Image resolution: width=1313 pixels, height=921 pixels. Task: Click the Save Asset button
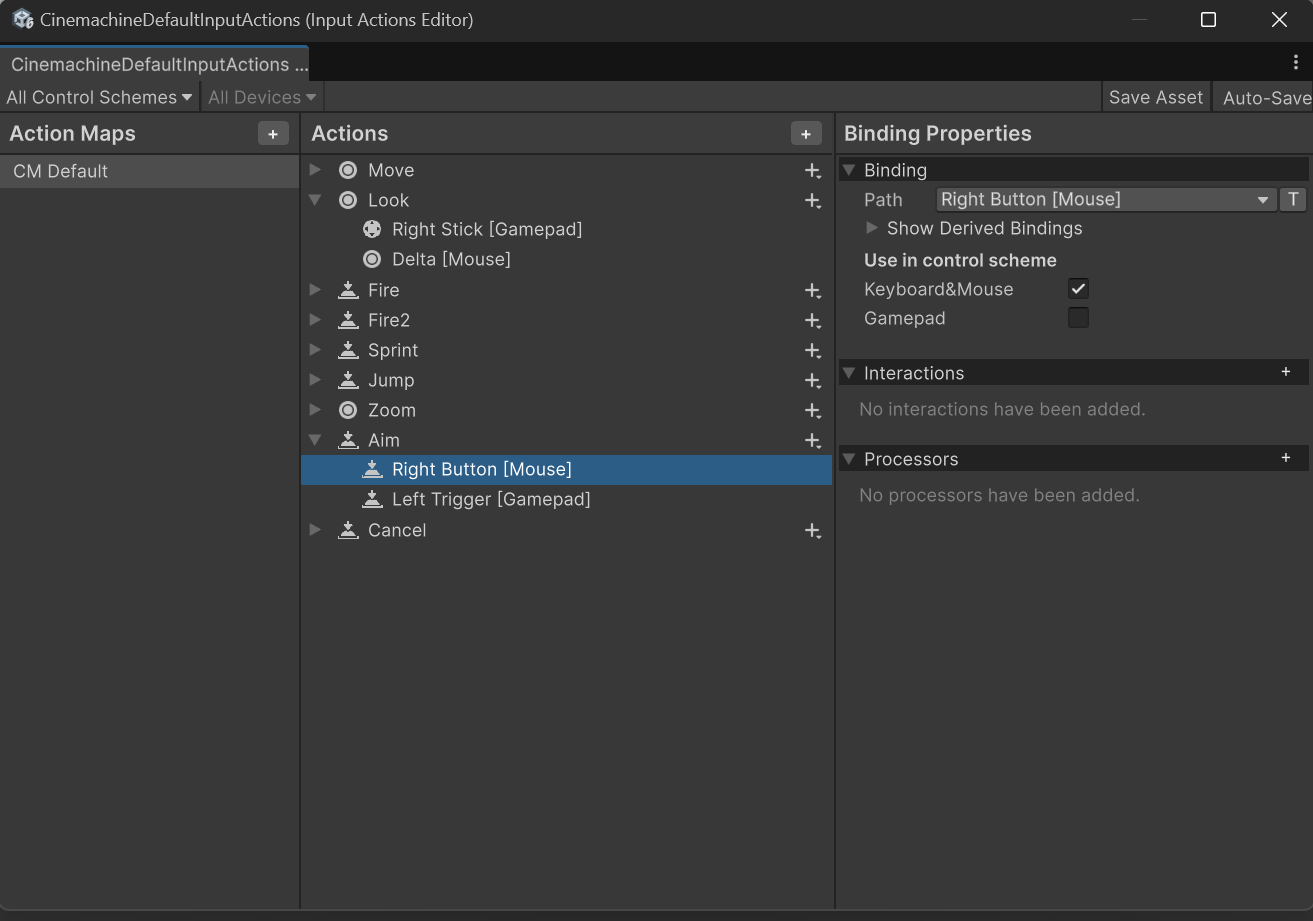coord(1156,97)
